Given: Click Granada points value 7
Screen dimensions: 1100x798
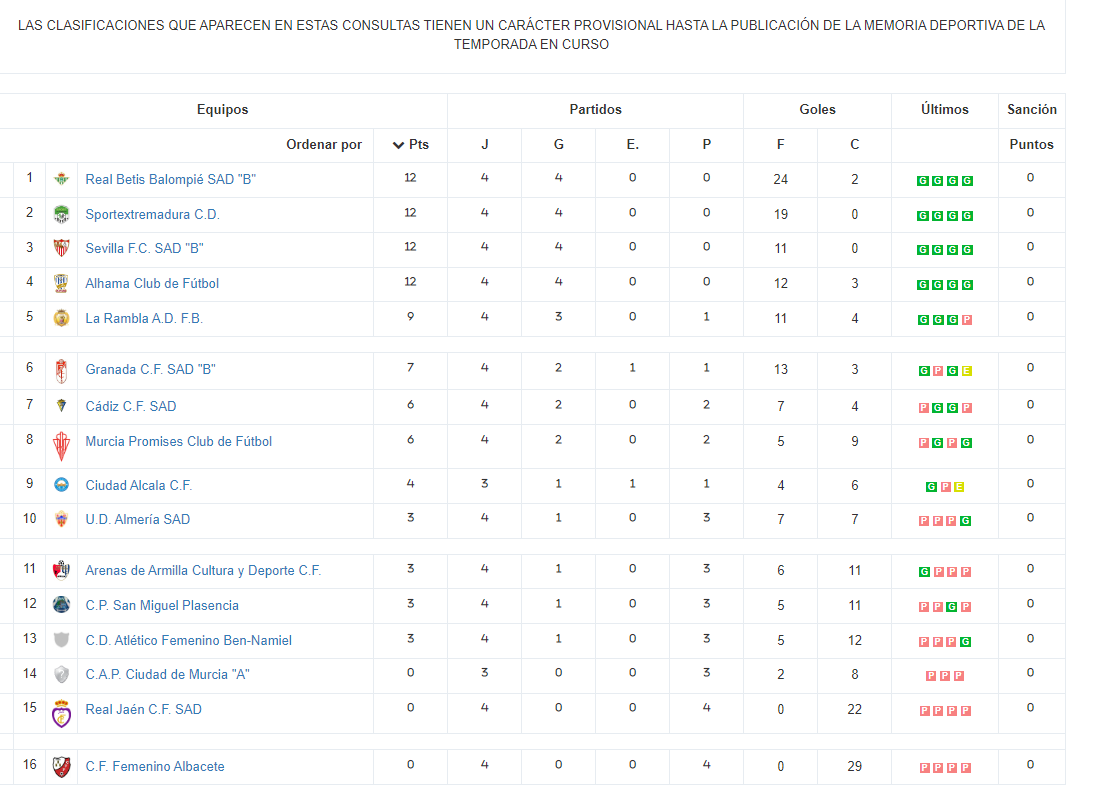Looking at the screenshot, I should 410,367.
